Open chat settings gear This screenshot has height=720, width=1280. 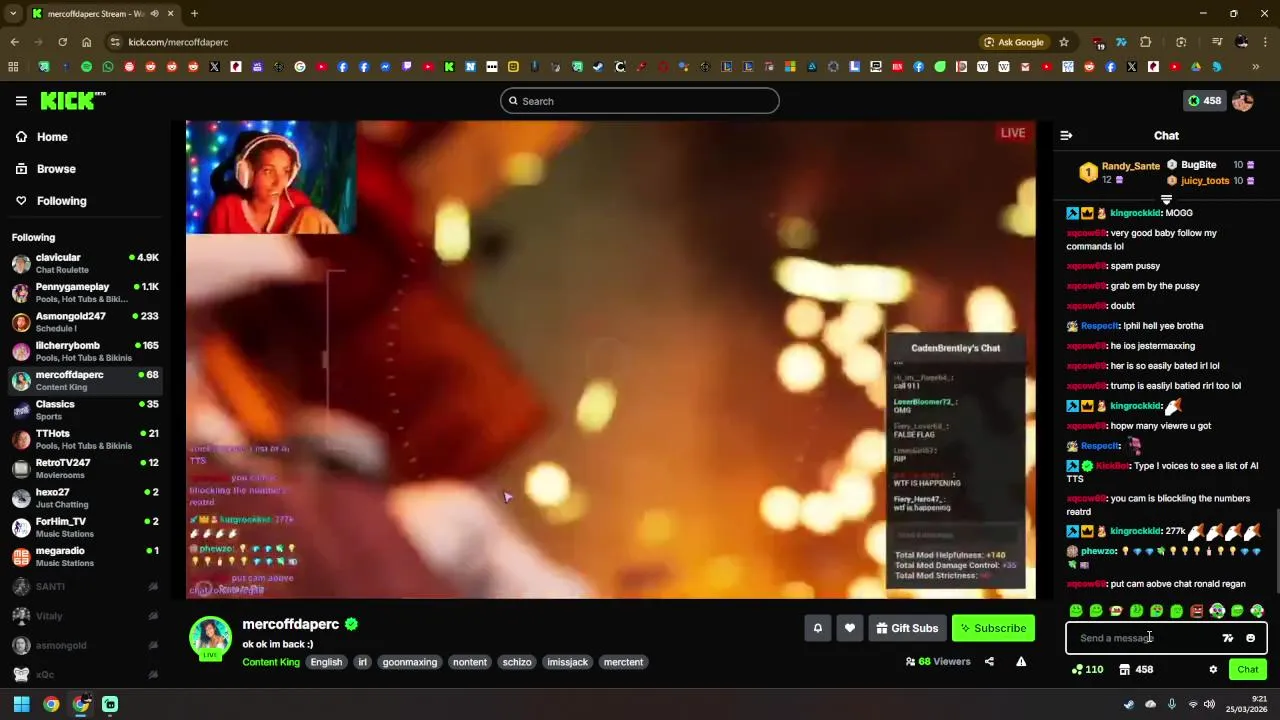pyautogui.click(x=1213, y=670)
